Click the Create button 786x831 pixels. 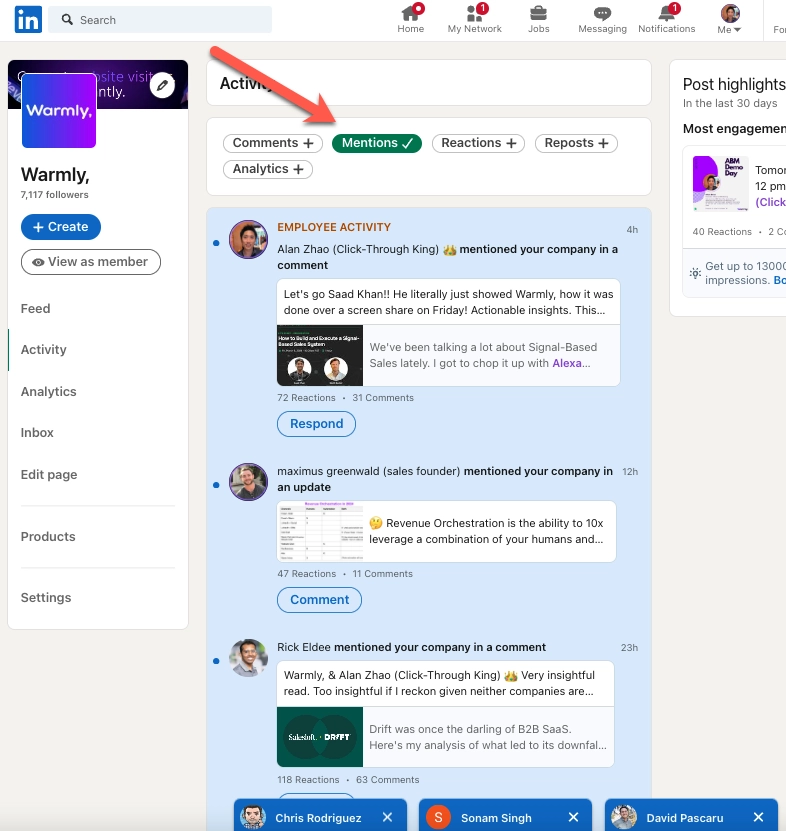(60, 227)
